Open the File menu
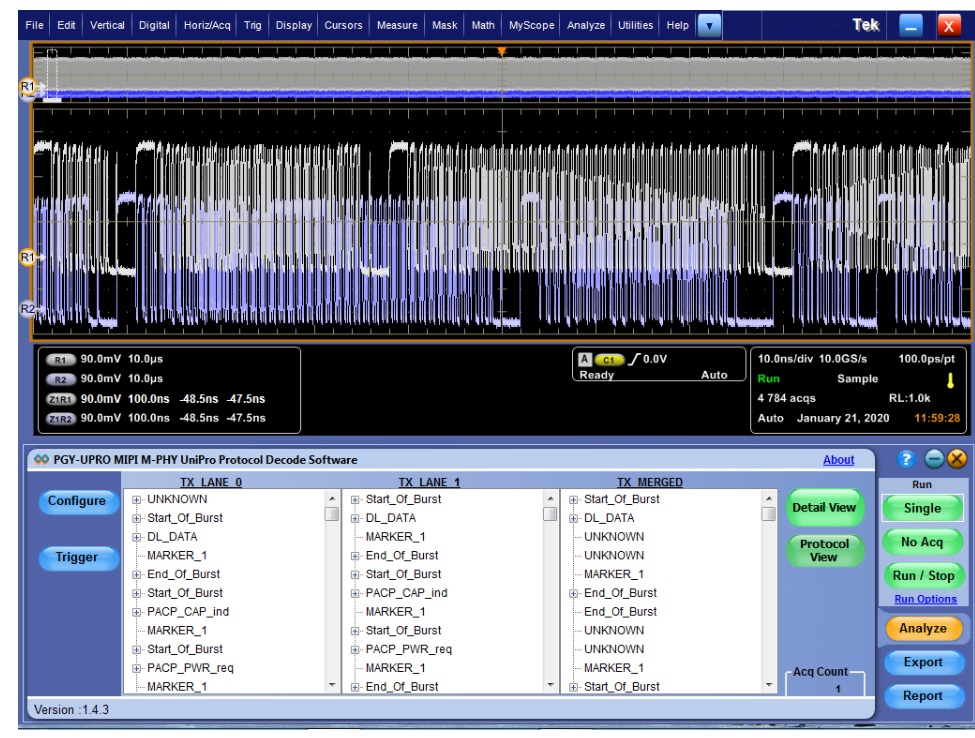This screenshot has width=975, height=738. click(x=34, y=25)
